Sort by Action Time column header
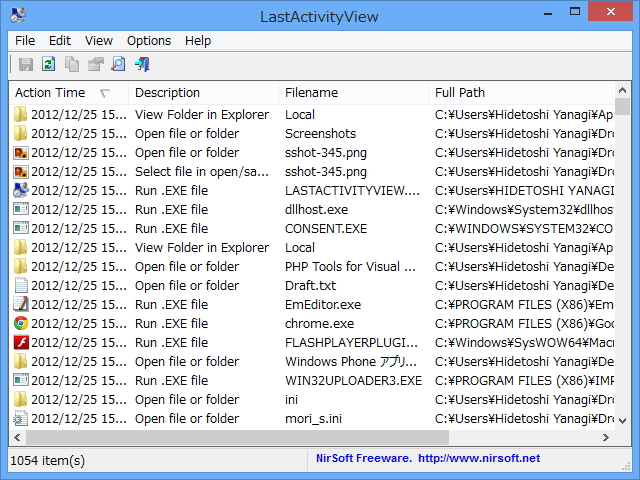The height and width of the screenshot is (480, 640). pos(69,93)
